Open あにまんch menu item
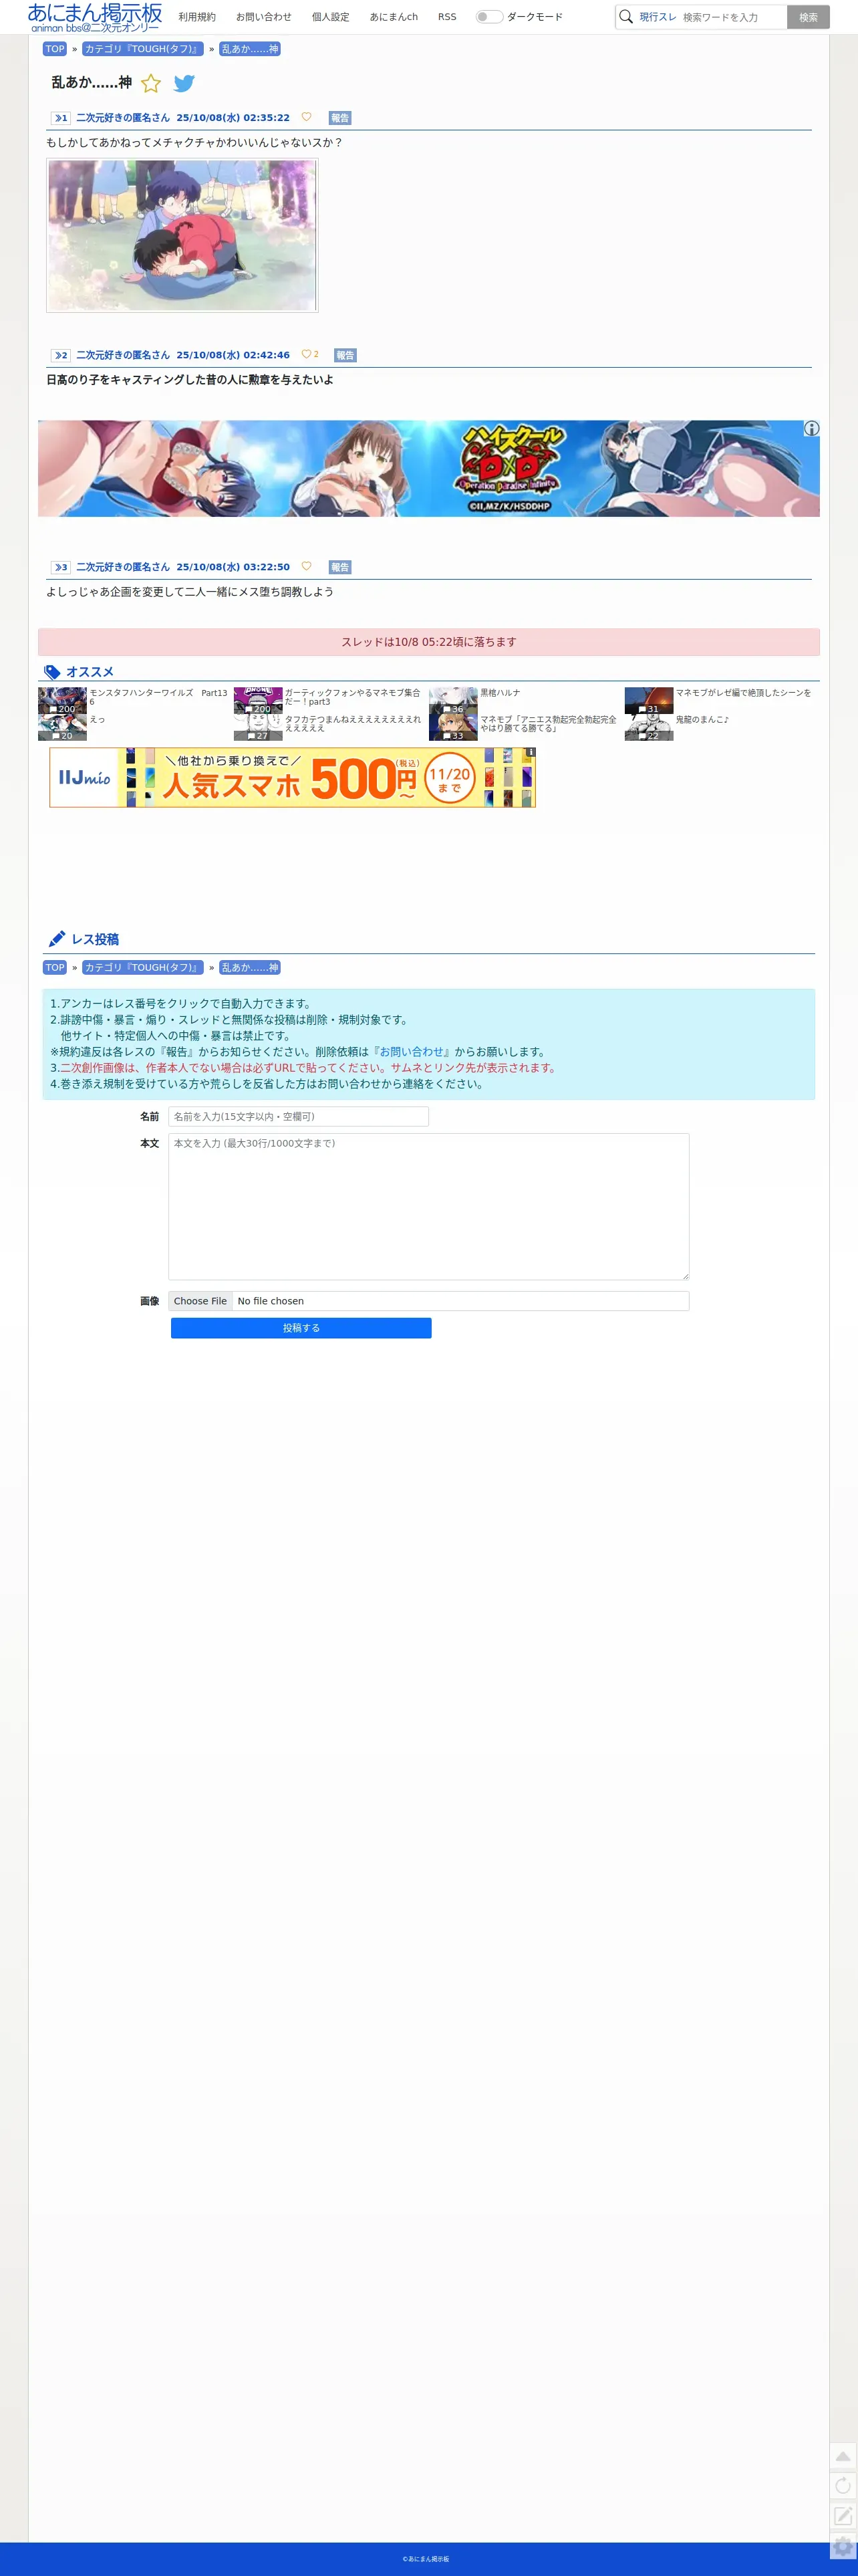The width and height of the screenshot is (858, 2576). (394, 17)
